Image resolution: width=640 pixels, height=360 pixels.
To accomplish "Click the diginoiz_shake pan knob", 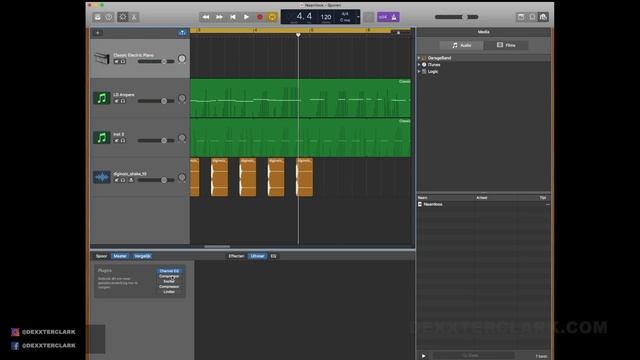I will (x=182, y=178).
